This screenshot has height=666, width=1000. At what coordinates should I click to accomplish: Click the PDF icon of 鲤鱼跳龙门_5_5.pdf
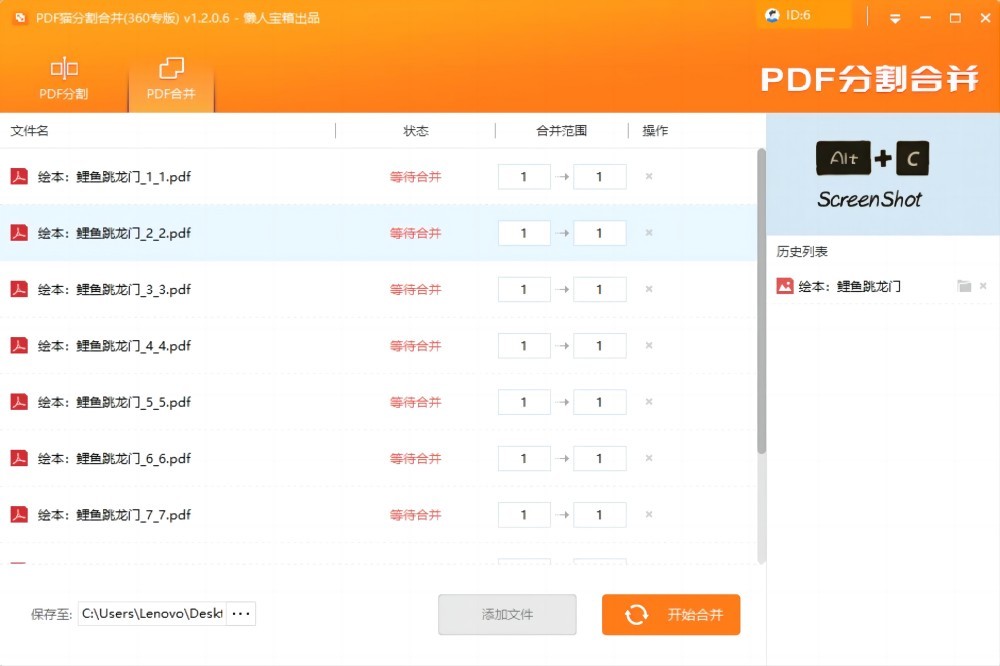[x=19, y=402]
